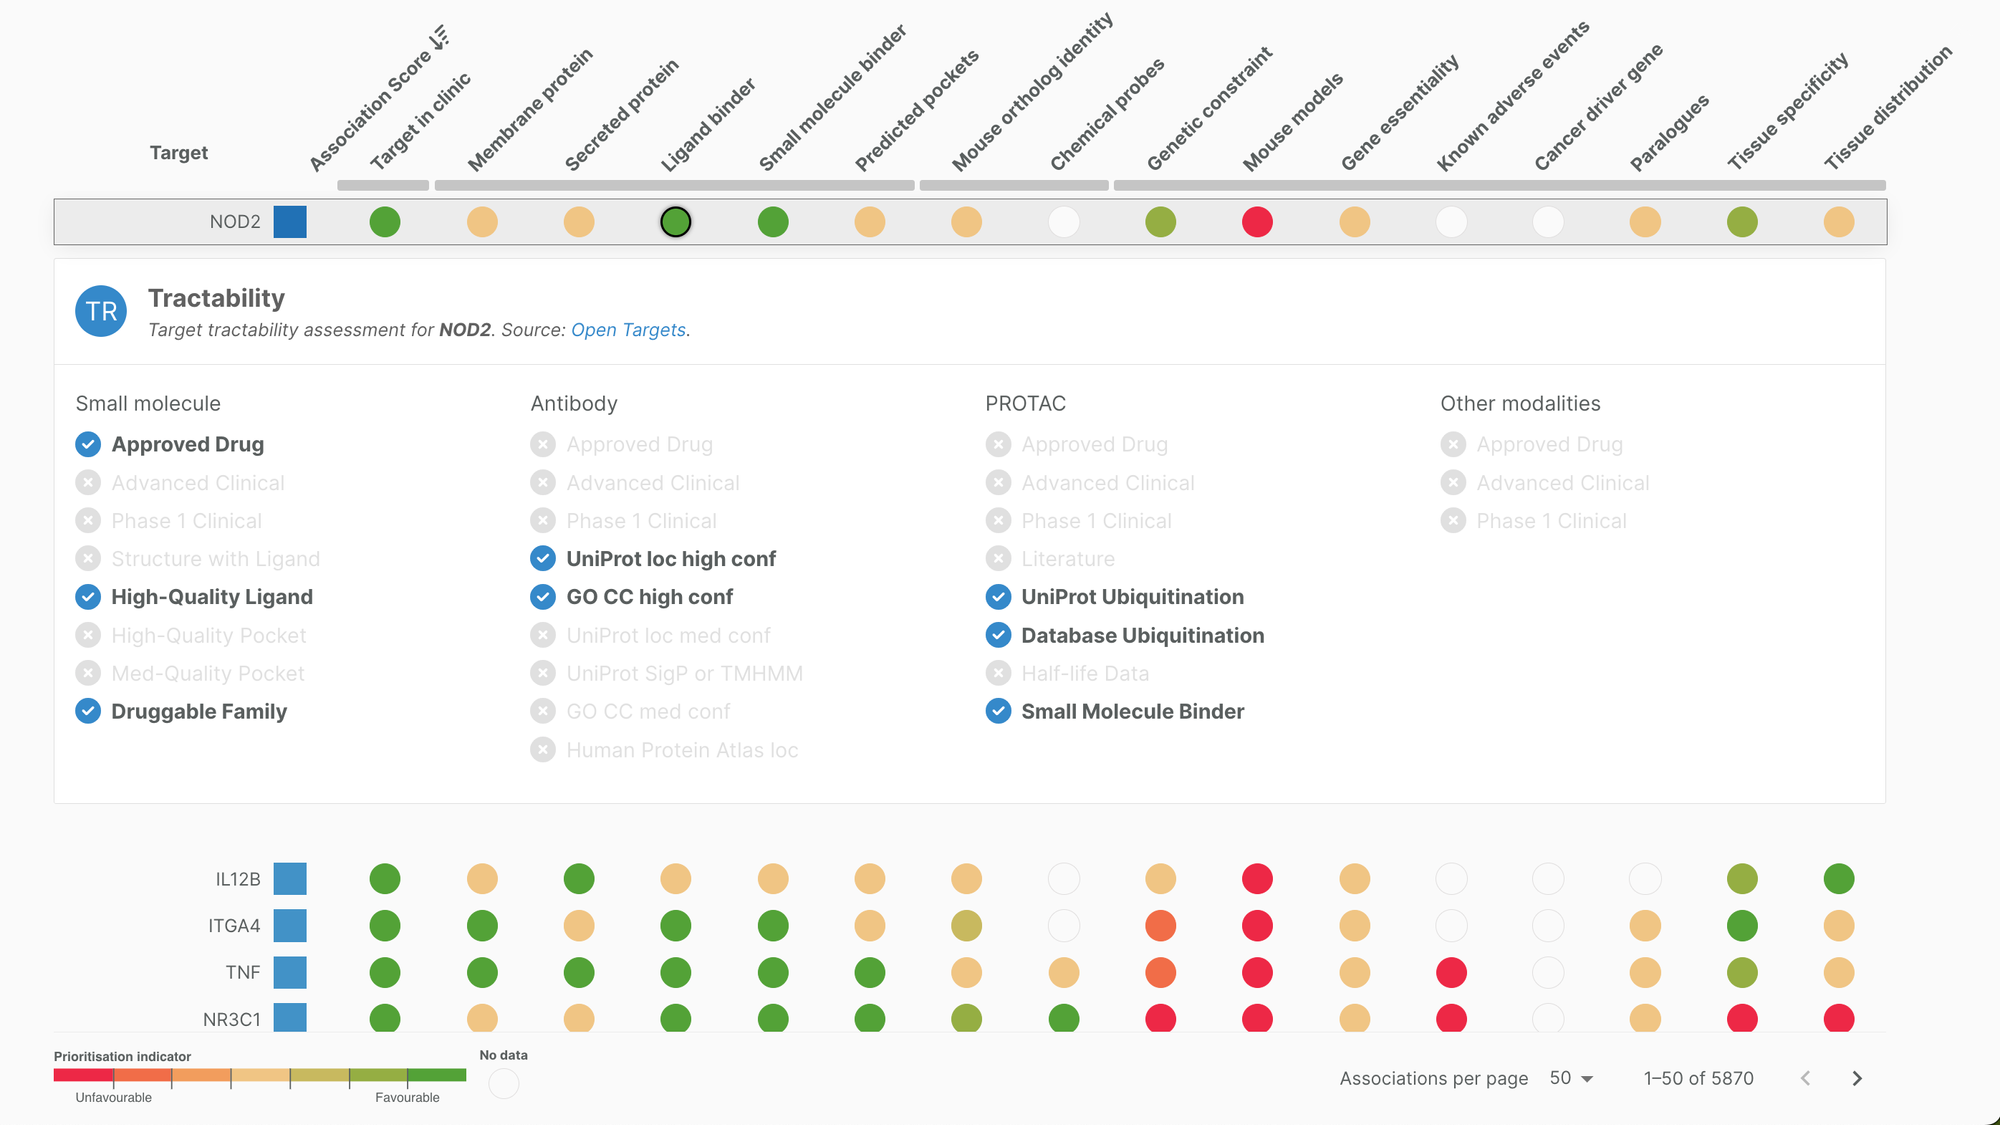The height and width of the screenshot is (1125, 2000).
Task: Click Tissue specificity column header
Action: pos(1788,110)
